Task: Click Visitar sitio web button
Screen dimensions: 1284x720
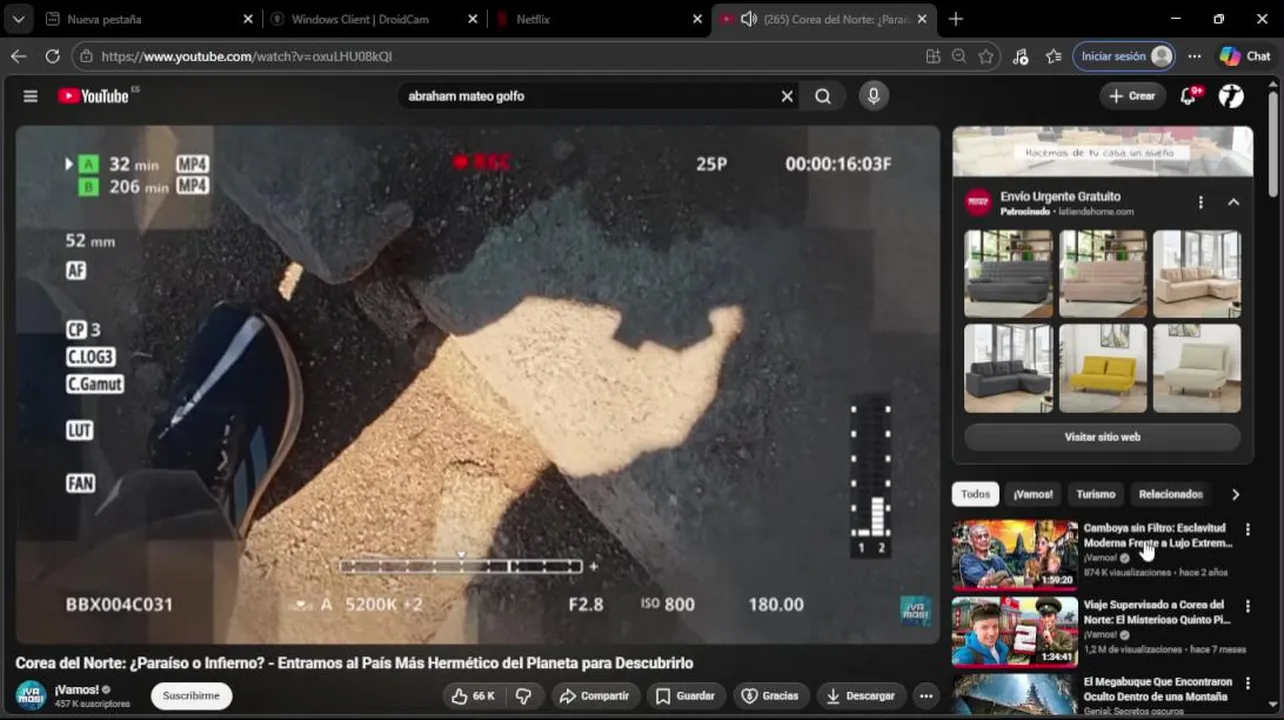Action: [x=1102, y=437]
